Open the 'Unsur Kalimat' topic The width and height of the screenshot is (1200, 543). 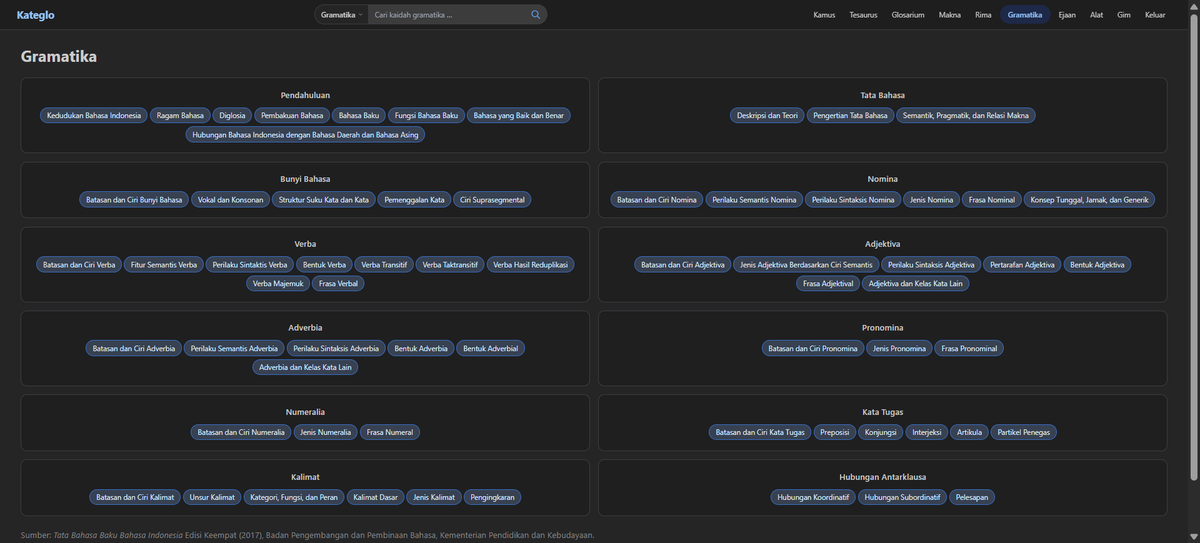point(212,498)
